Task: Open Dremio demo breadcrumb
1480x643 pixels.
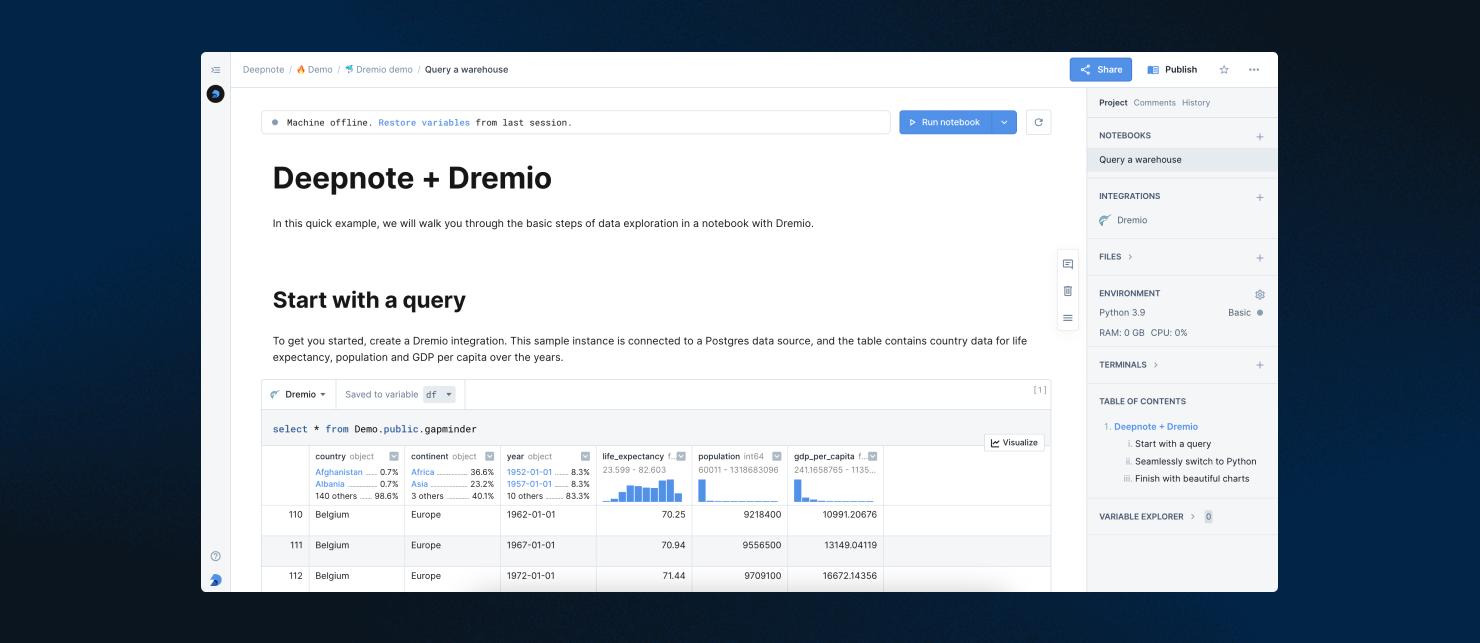Action: 379,70
